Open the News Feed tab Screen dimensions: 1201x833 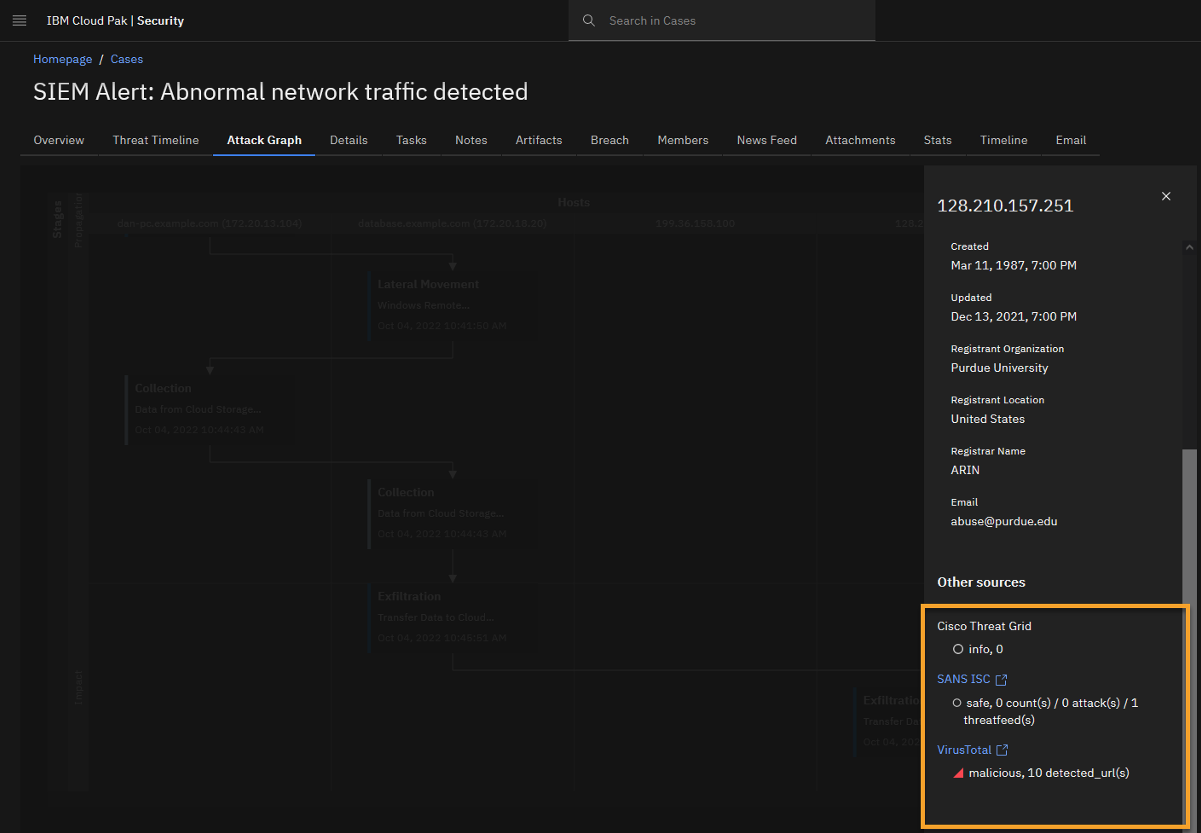pyautogui.click(x=767, y=140)
